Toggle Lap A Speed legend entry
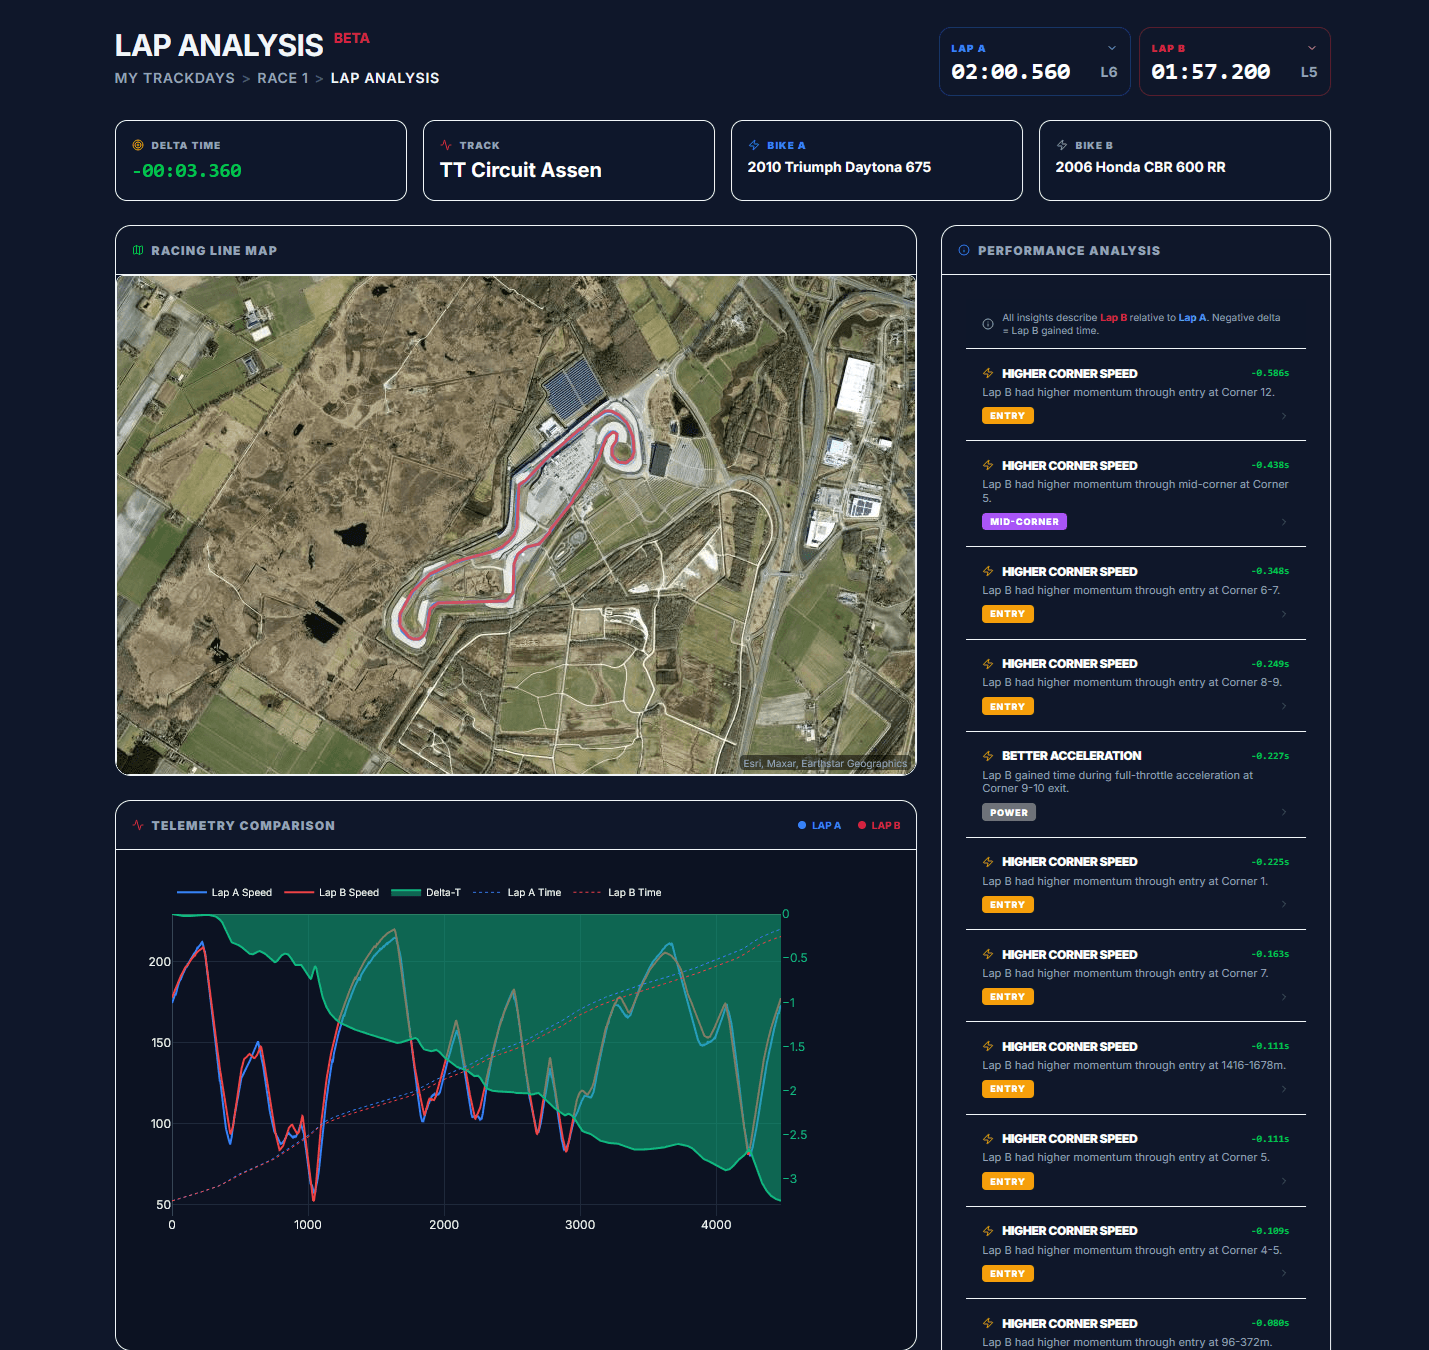Screen dimensions: 1429x1350 224,892
